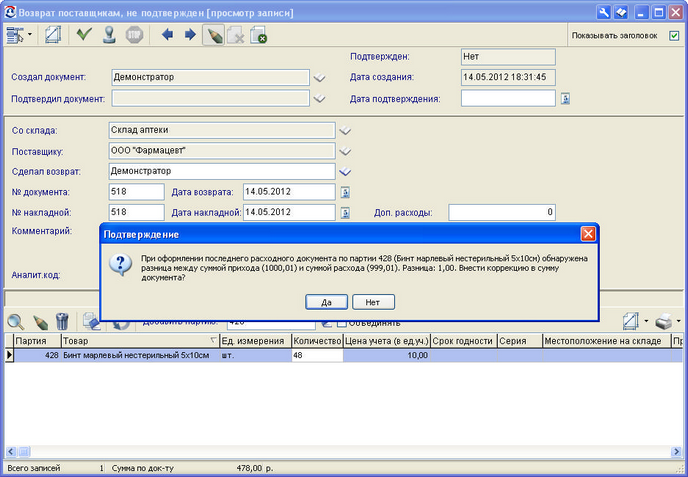This screenshot has width=688, height=477.
Task: Toggle the 'Показывать заголовок' checkbox
Action: pyautogui.click(x=674, y=36)
